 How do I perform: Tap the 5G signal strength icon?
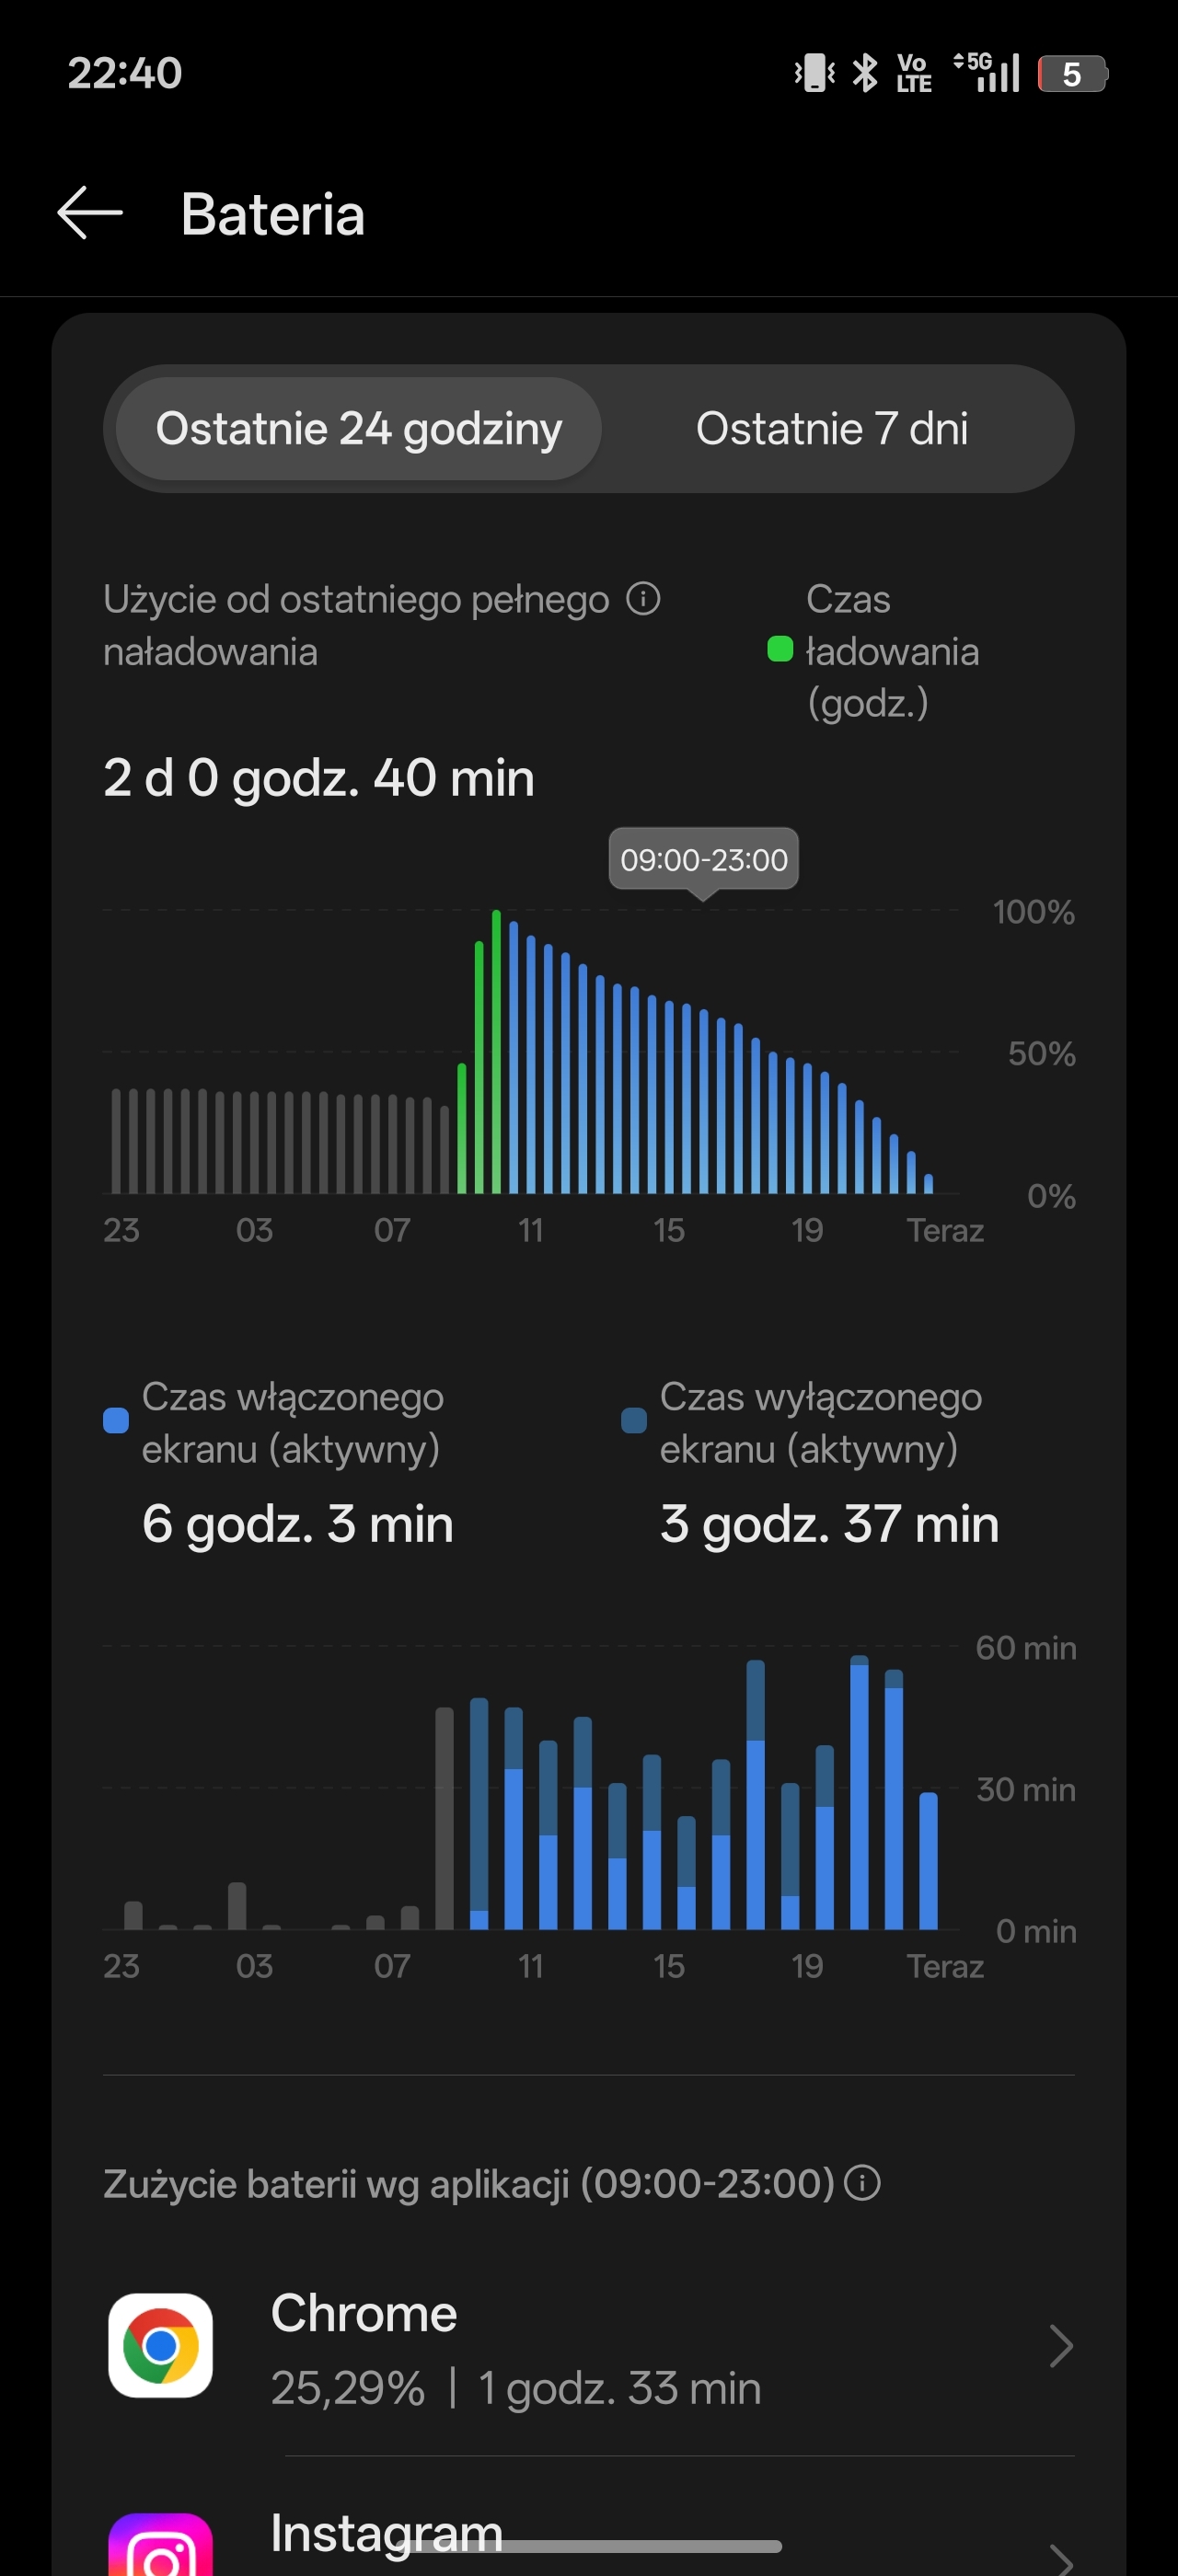[x=987, y=73]
